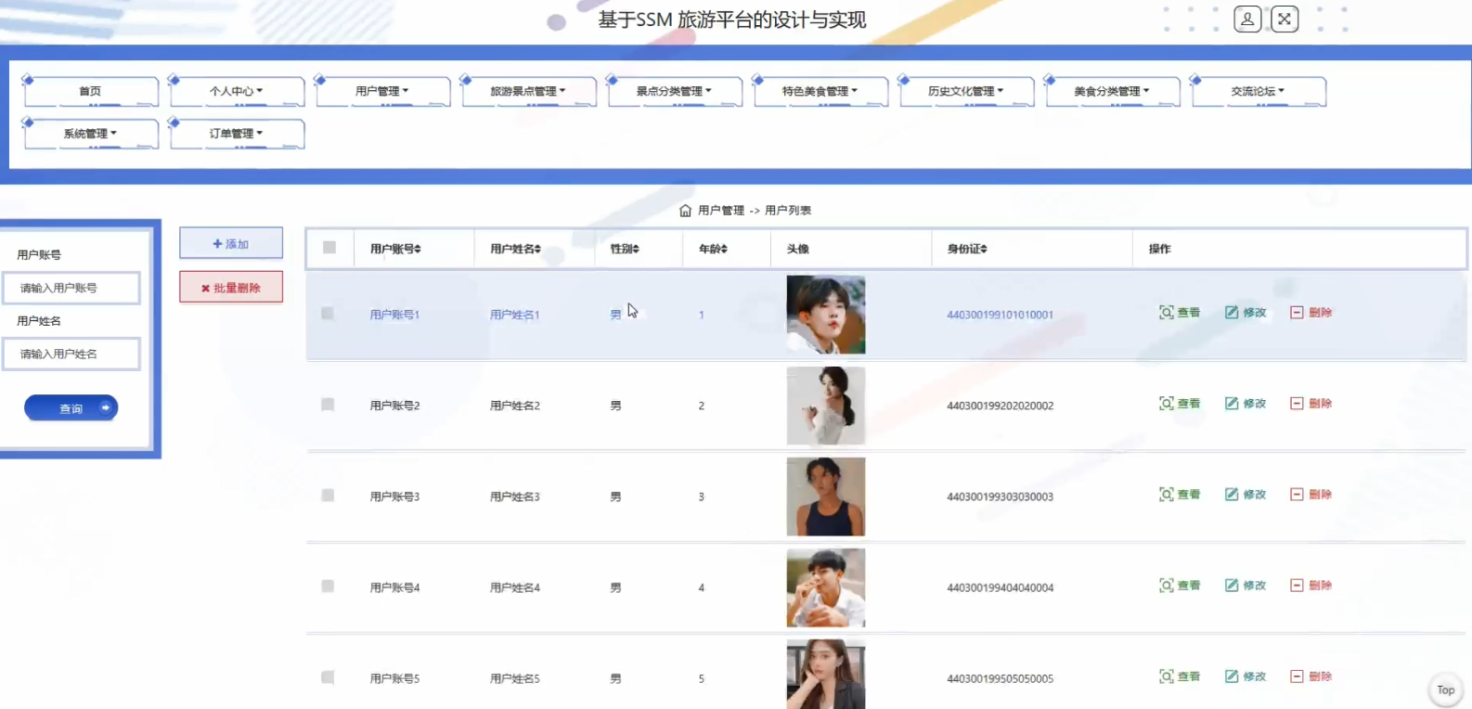Sort by 年龄 column sort arrows
Screen dimensions: 1472x709
click(724, 249)
